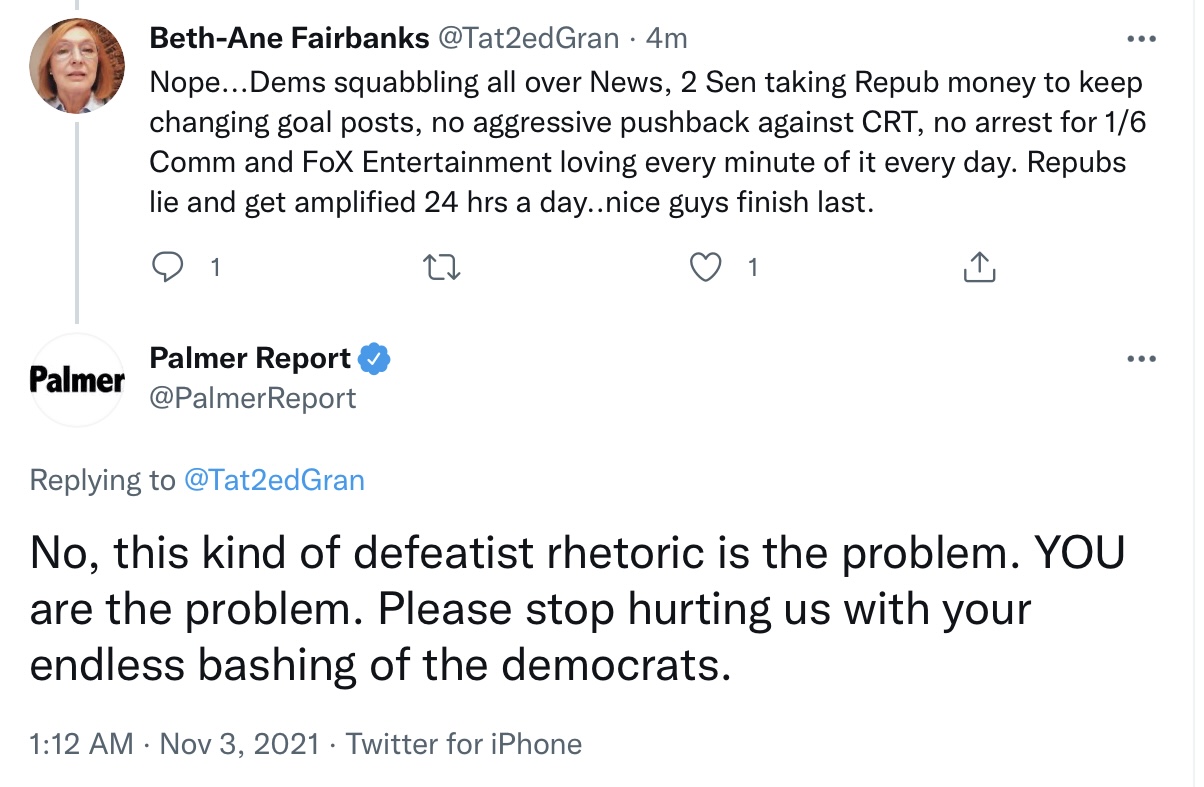Click the reply count beside comment icon
1204x787 pixels.
point(213,268)
